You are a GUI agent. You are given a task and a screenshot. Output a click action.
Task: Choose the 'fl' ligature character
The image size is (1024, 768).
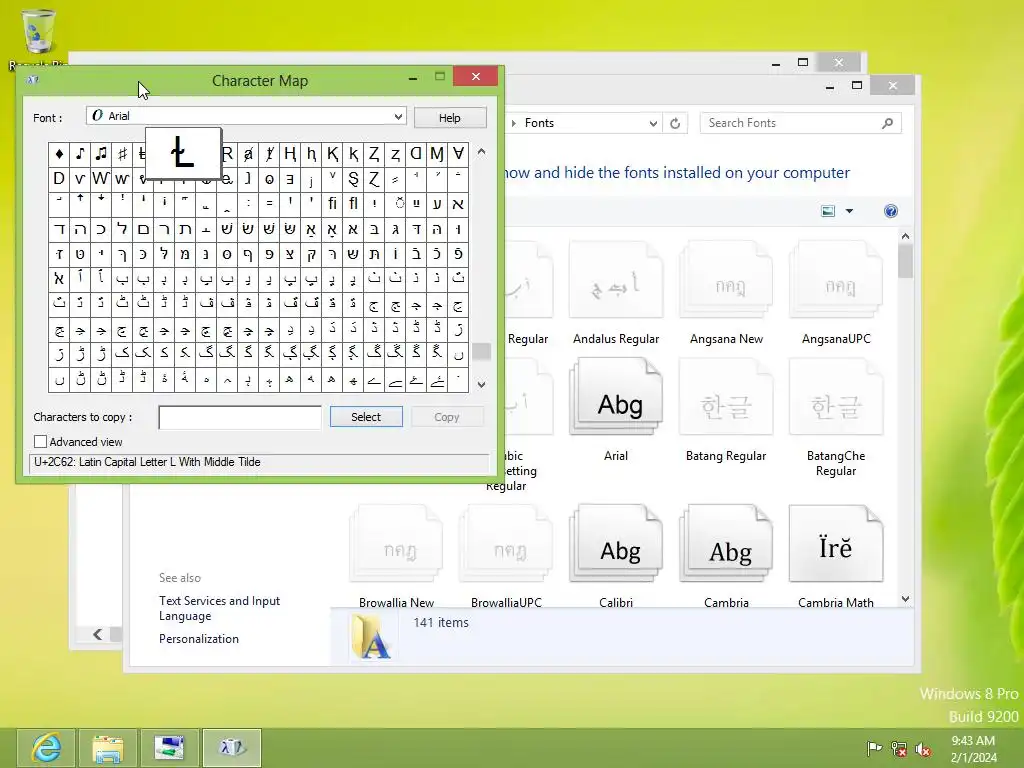click(x=353, y=204)
